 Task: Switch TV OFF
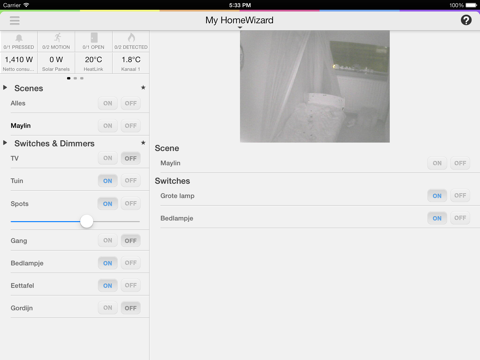[x=131, y=158]
